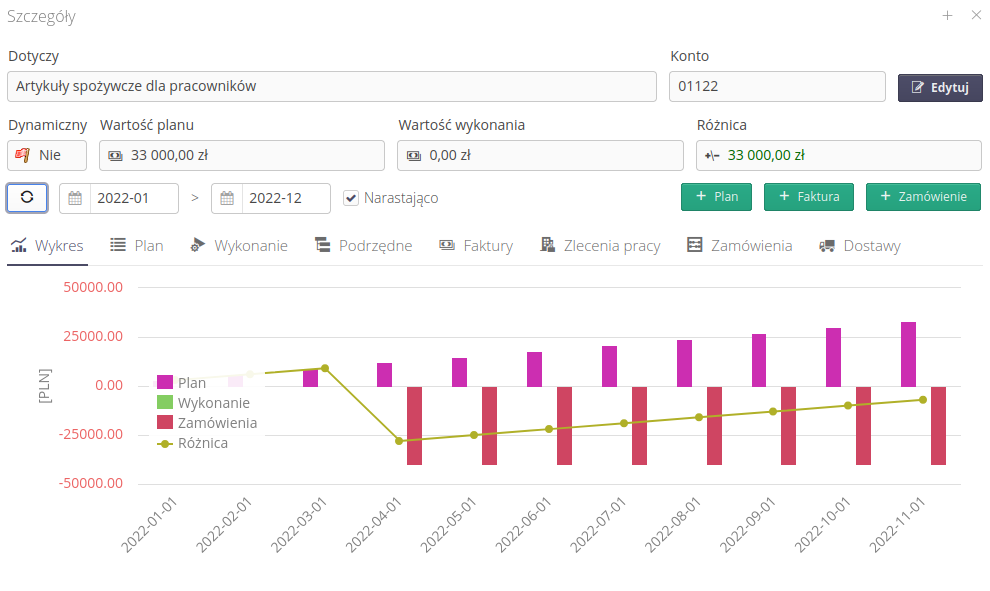
Task: Switch to the Plan tab
Action: click(x=136, y=243)
